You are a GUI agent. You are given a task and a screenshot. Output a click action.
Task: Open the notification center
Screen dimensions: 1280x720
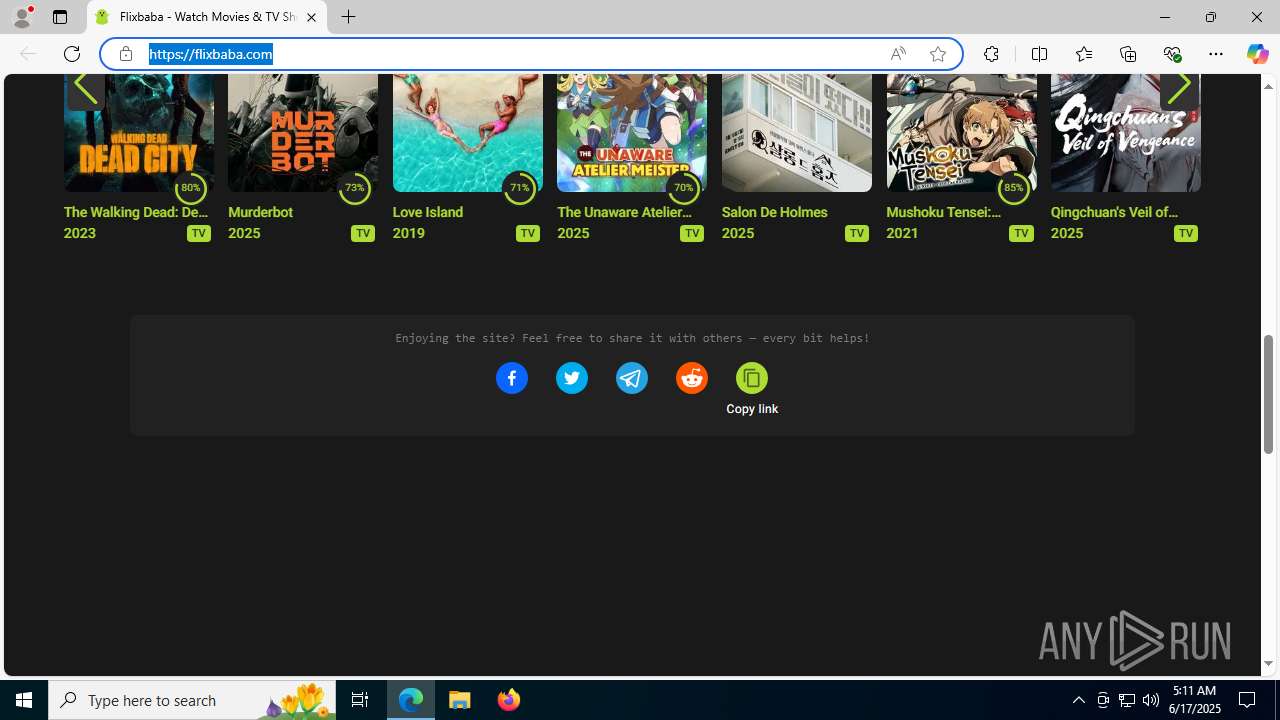[1247, 700]
